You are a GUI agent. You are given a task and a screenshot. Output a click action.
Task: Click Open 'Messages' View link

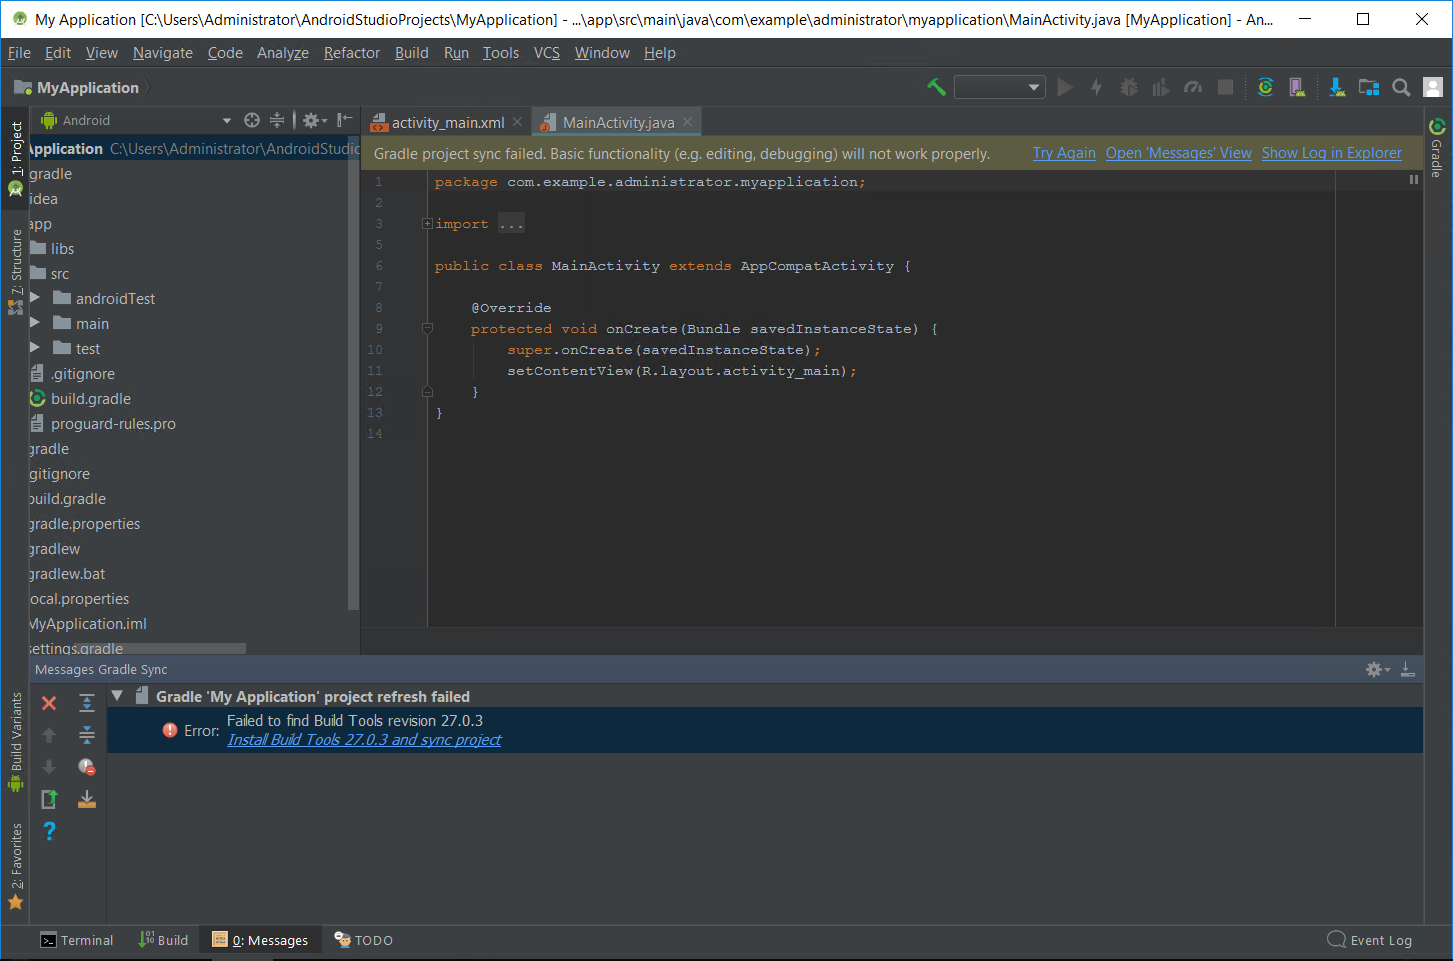coord(1178,153)
